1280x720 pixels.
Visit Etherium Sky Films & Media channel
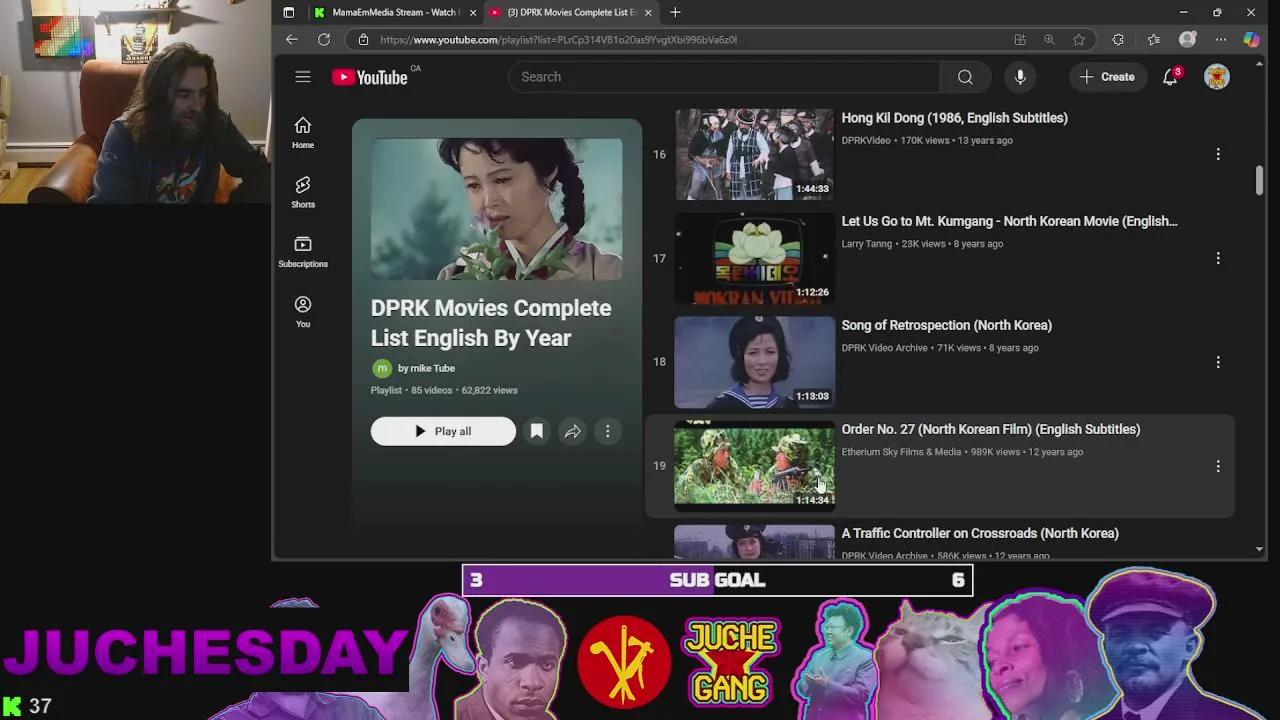(901, 452)
